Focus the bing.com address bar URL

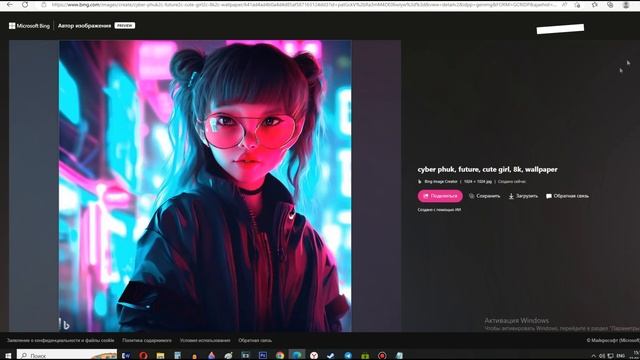[304, 5]
